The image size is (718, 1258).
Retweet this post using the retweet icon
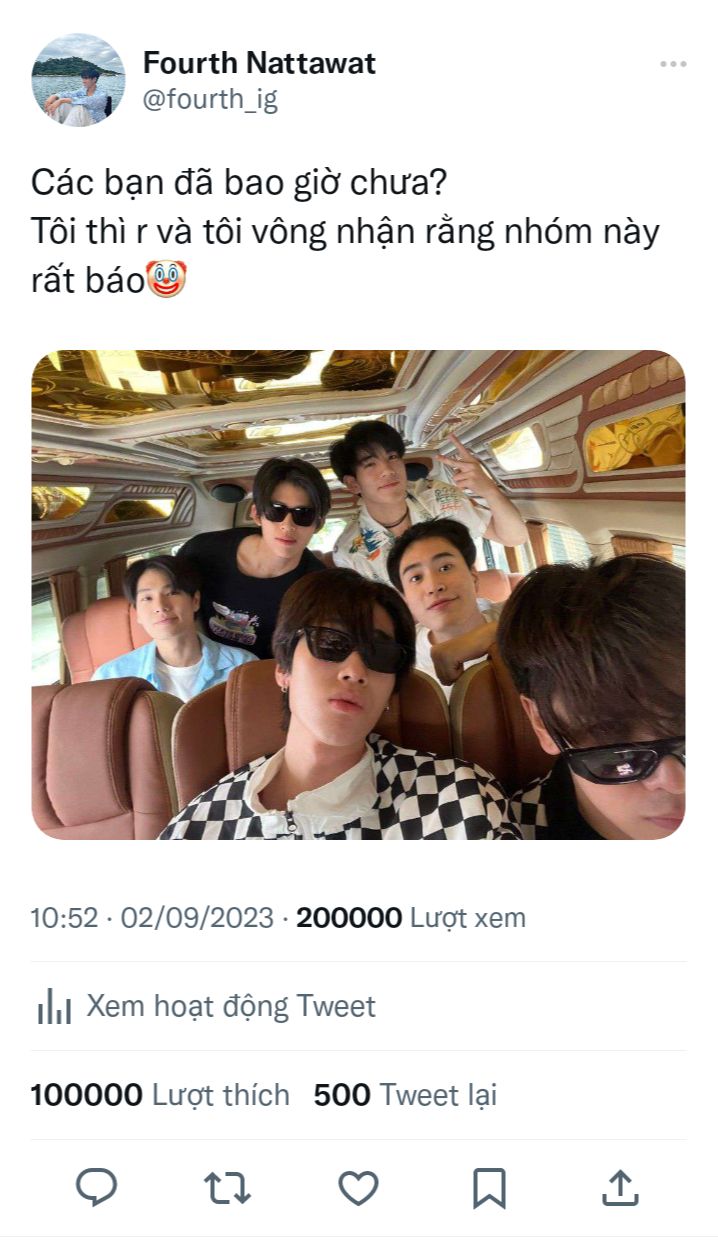pos(228,1188)
